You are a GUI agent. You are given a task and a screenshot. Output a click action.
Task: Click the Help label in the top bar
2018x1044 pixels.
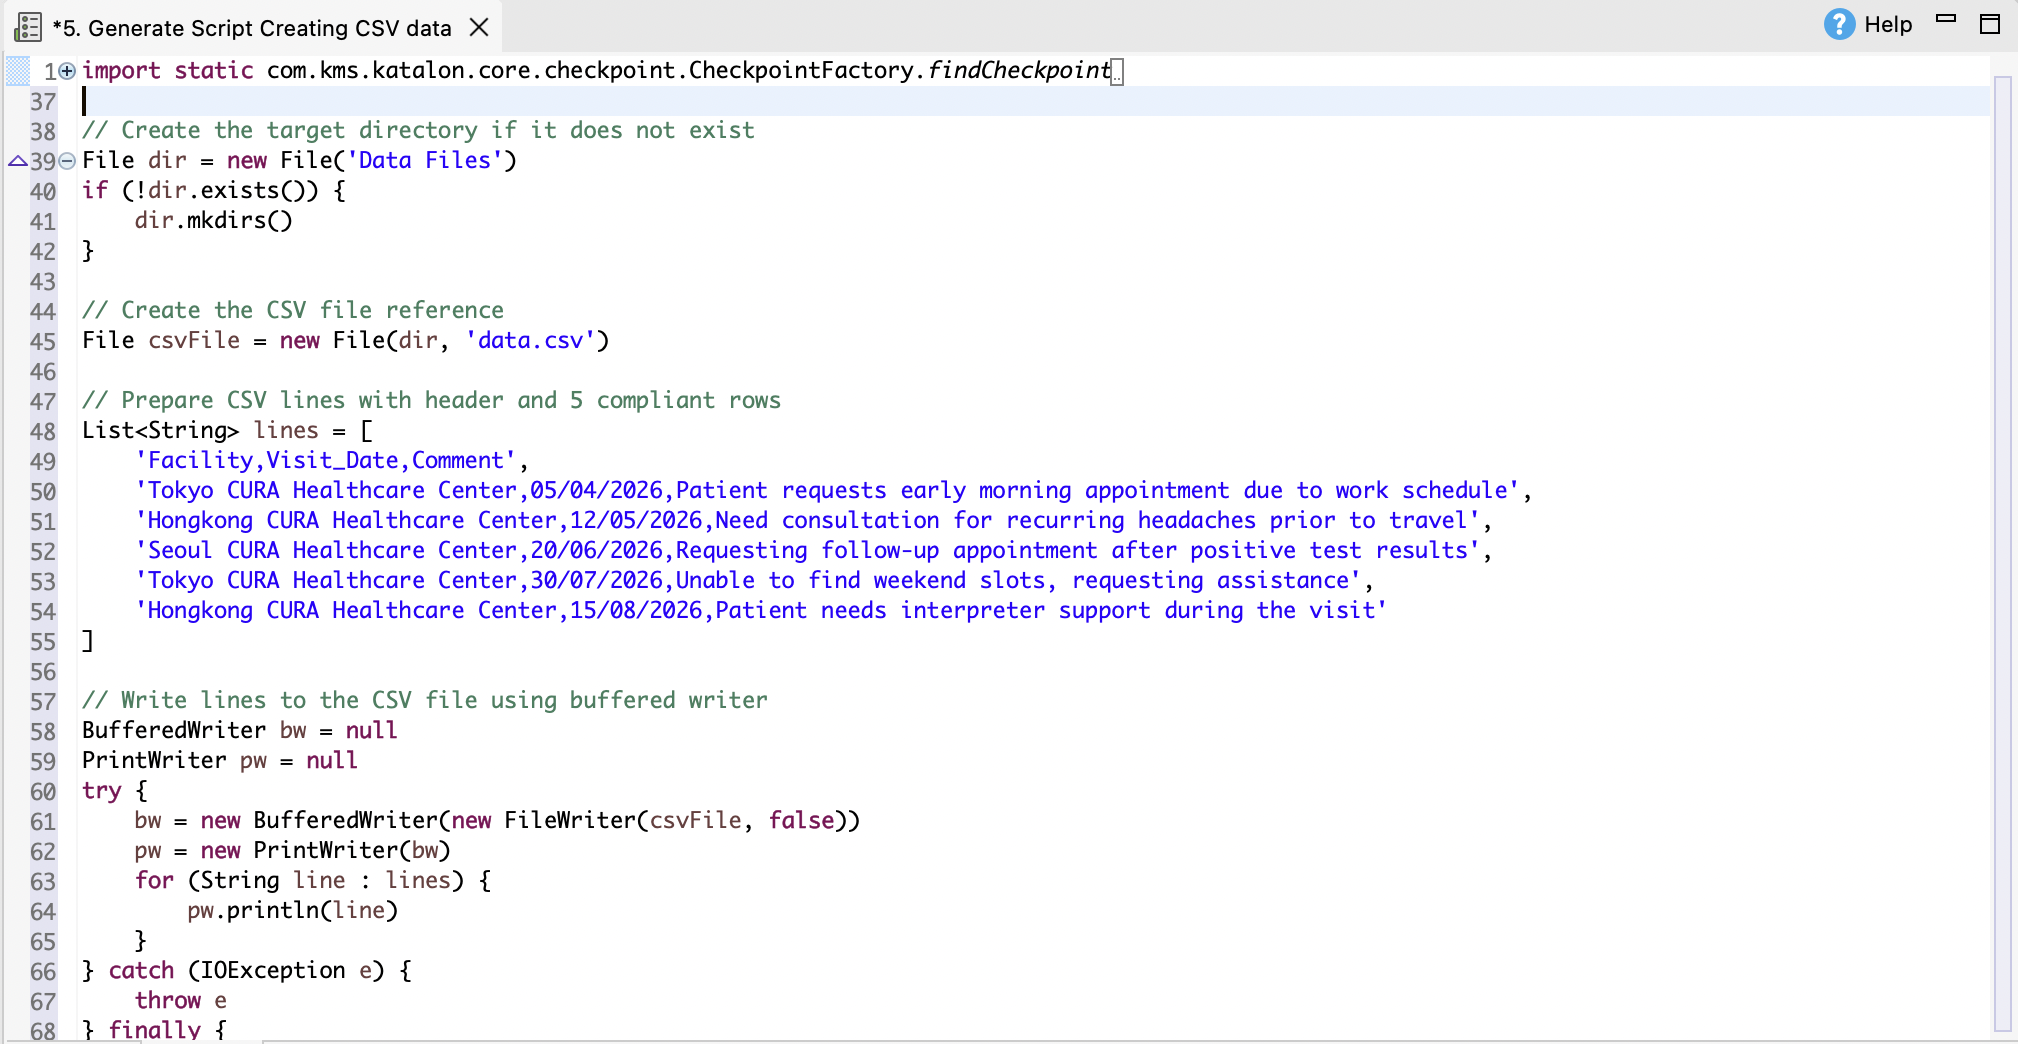[1886, 23]
